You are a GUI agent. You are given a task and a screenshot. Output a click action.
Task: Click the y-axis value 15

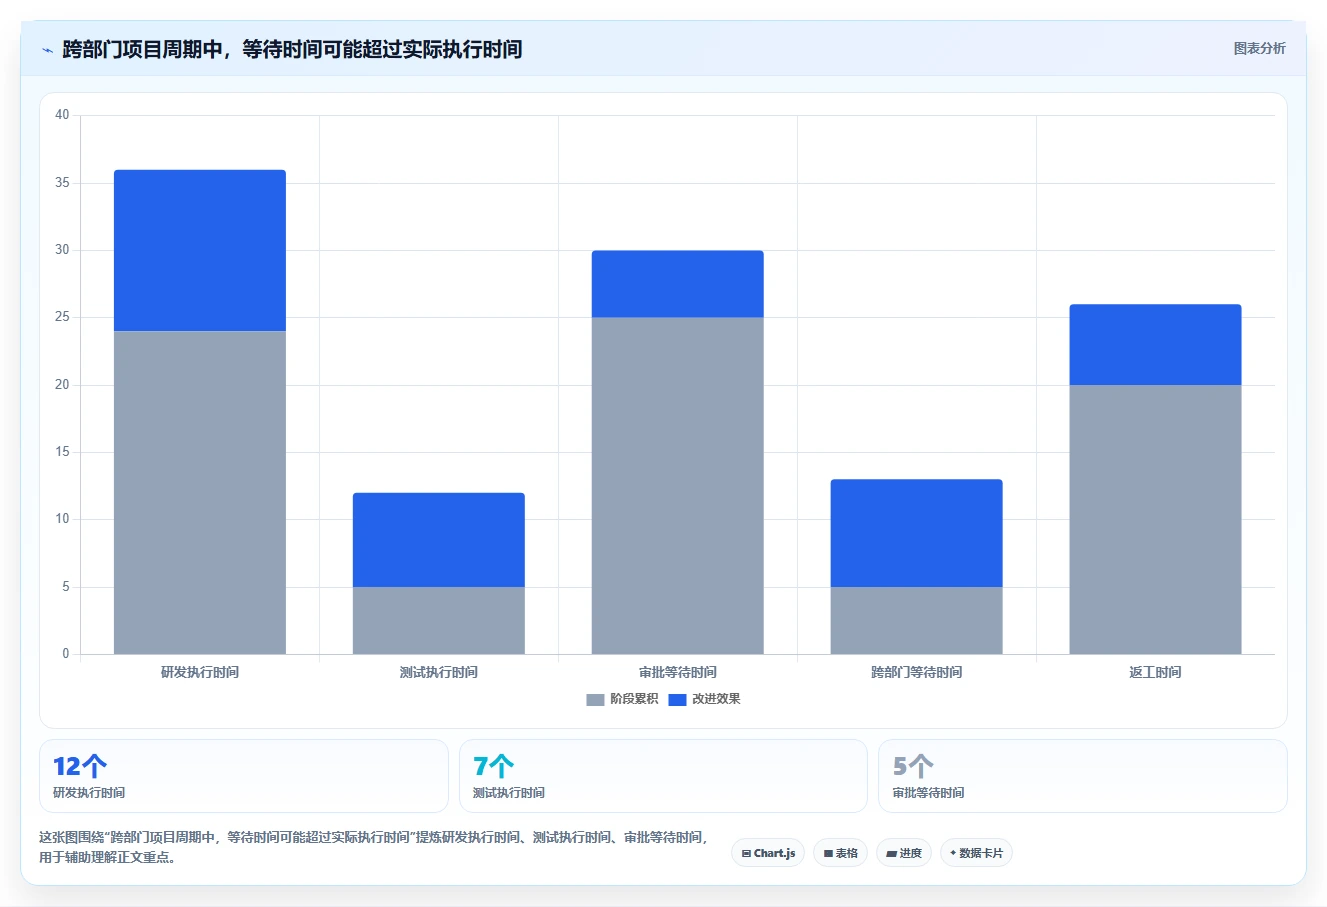tap(62, 452)
